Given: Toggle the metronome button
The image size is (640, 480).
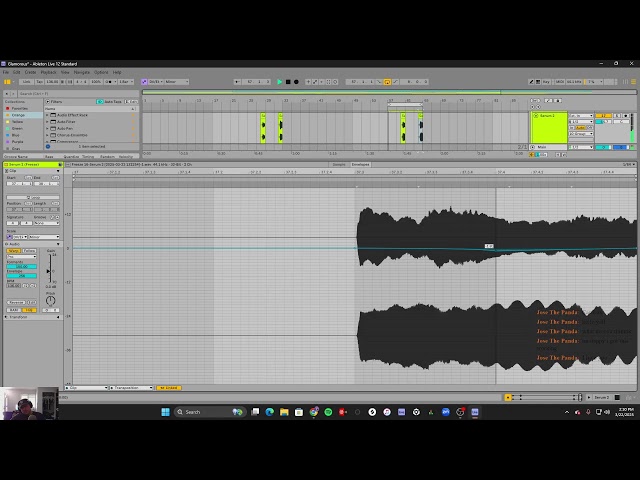Looking at the screenshot, I should coord(109,82).
